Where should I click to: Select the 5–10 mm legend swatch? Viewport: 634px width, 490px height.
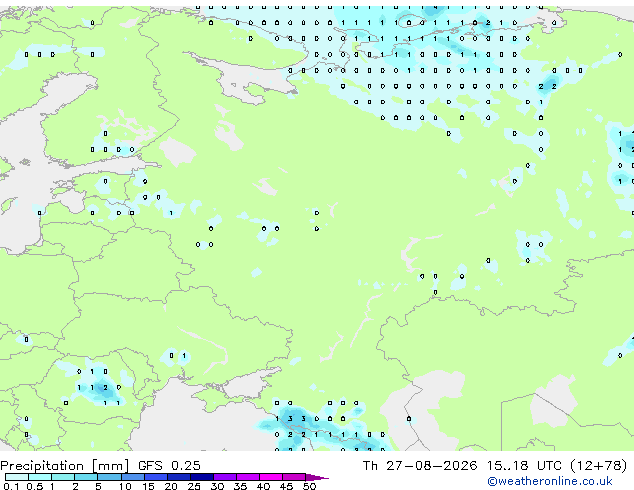(x=109, y=477)
